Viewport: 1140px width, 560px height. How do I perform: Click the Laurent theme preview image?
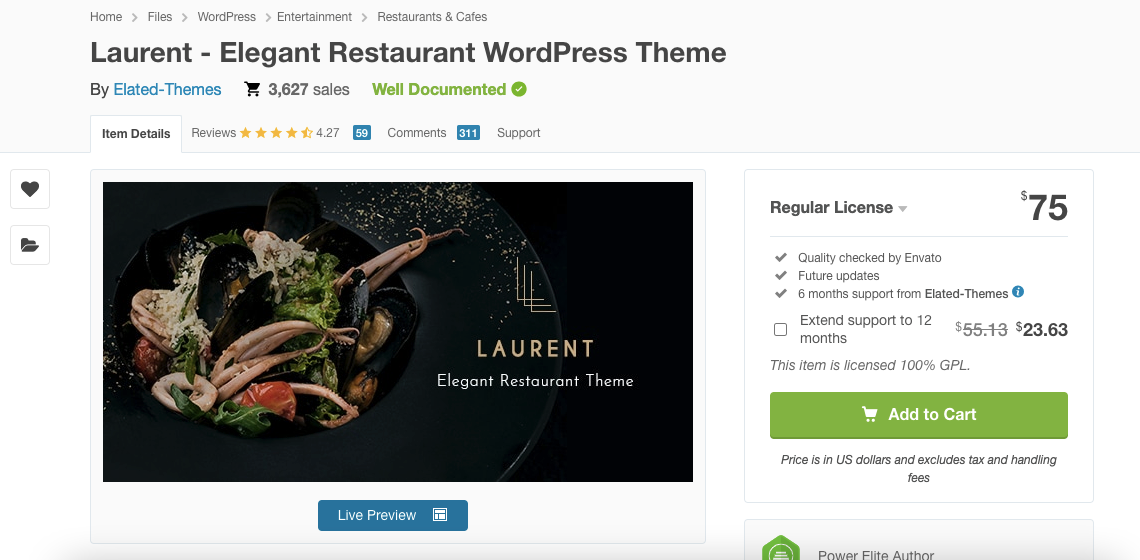pyautogui.click(x=398, y=332)
